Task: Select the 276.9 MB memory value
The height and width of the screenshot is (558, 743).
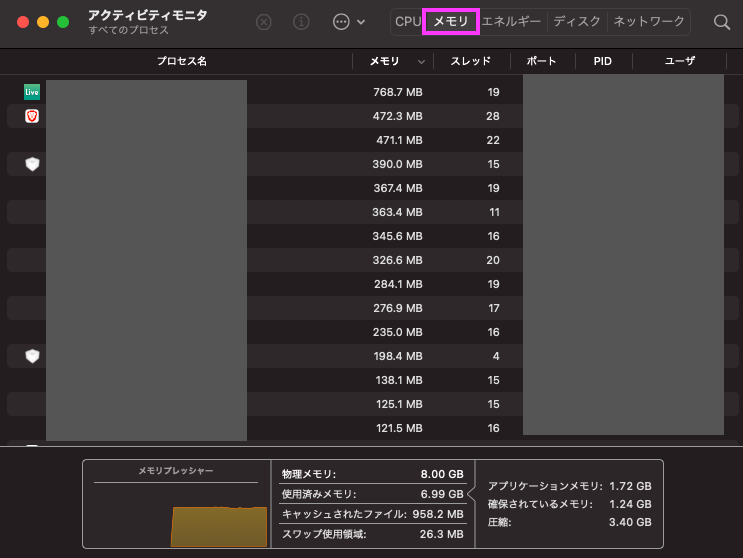Action: point(398,308)
